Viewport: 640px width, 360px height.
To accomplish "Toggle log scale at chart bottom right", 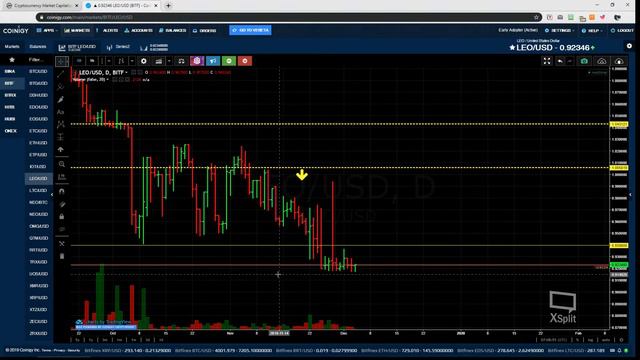I will (590, 340).
